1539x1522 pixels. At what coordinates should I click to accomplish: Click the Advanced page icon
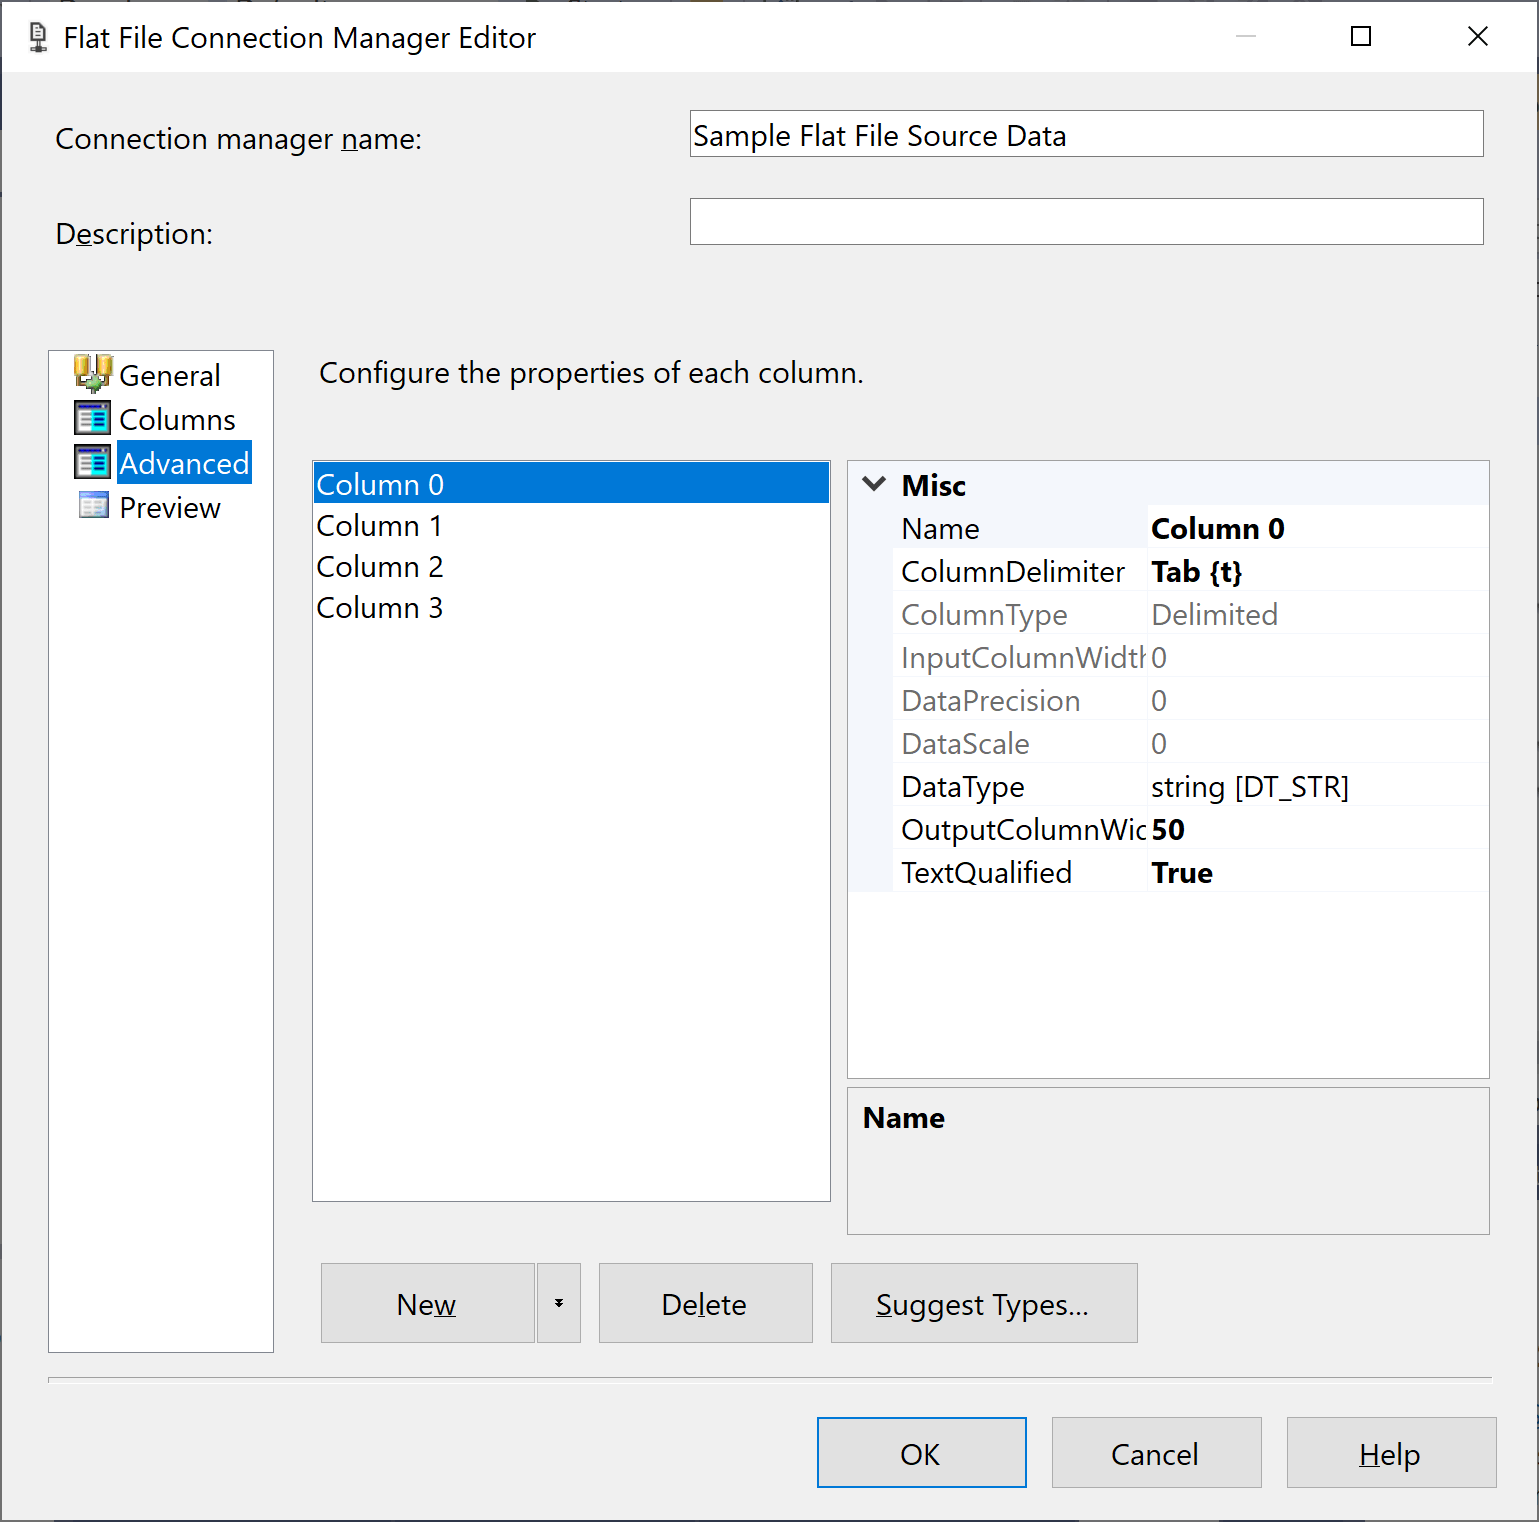(x=92, y=462)
